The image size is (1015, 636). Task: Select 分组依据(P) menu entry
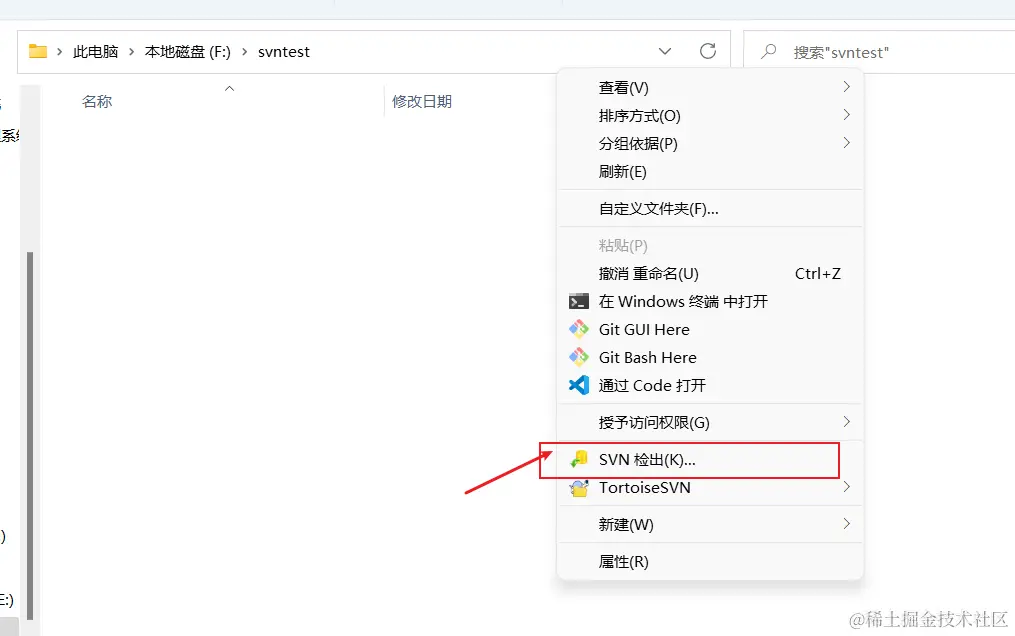click(710, 144)
